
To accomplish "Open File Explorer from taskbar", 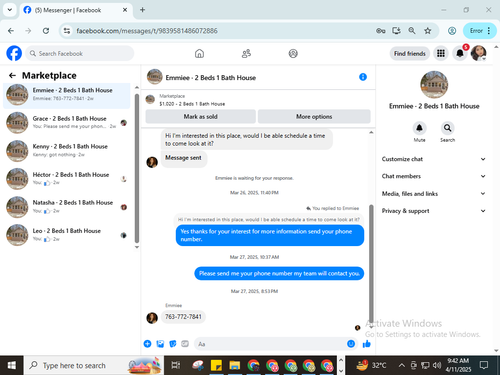I will pyautogui.click(x=234, y=365).
